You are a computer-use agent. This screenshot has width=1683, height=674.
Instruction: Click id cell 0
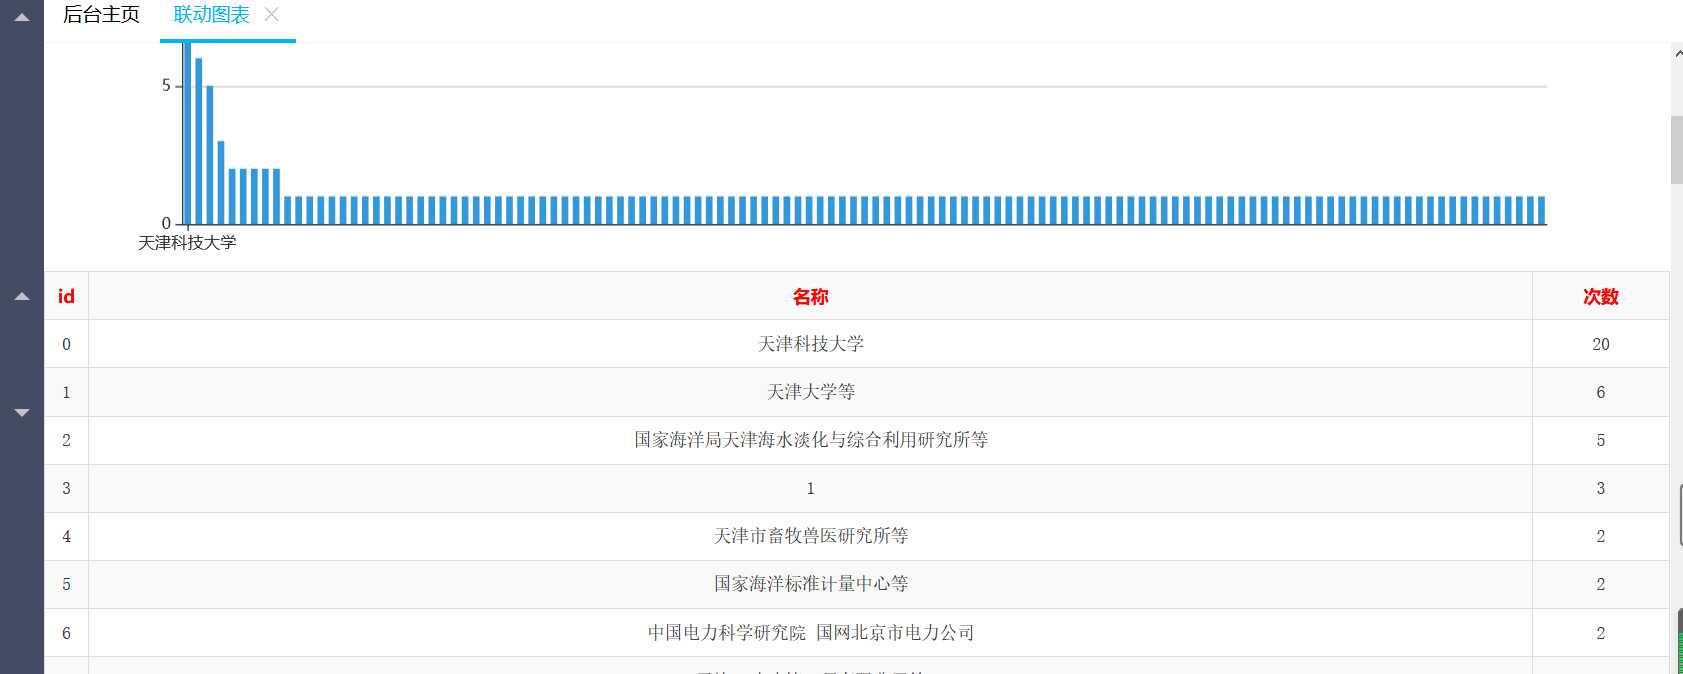click(66, 344)
